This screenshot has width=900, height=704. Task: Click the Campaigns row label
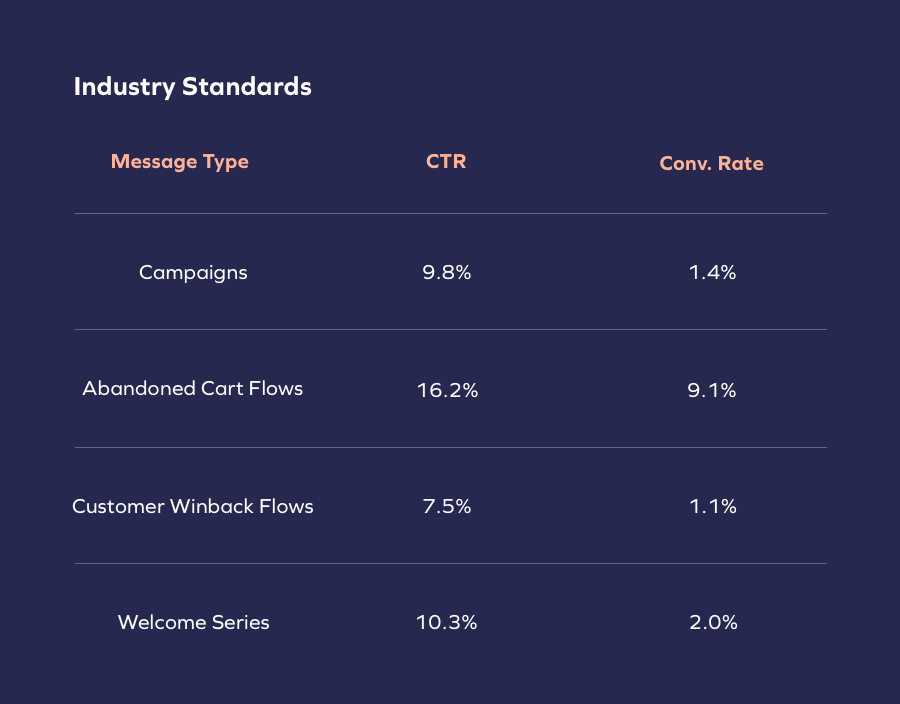click(193, 272)
